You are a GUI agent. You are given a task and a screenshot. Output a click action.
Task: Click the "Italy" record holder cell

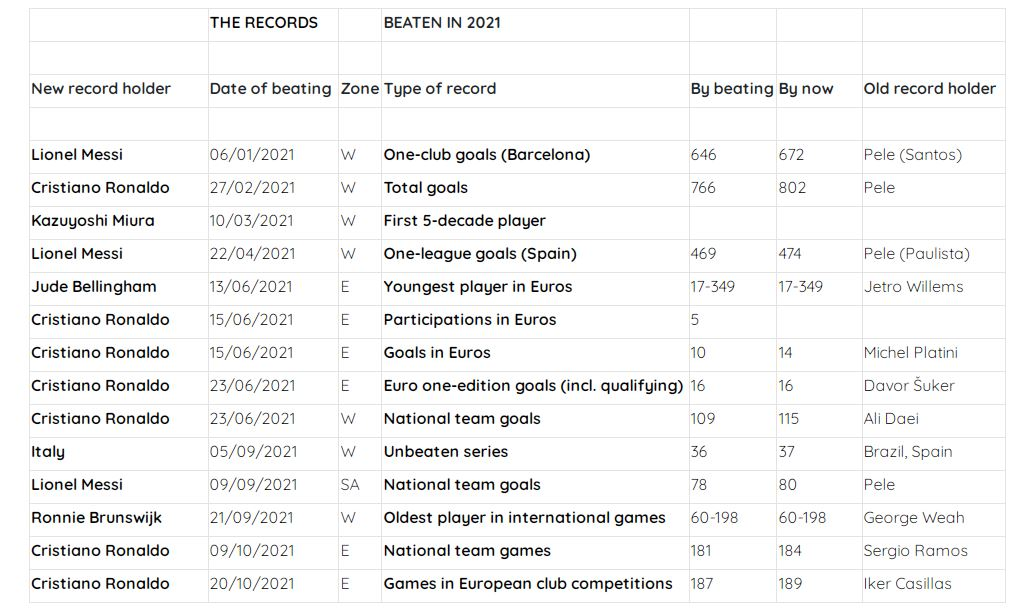(x=48, y=452)
